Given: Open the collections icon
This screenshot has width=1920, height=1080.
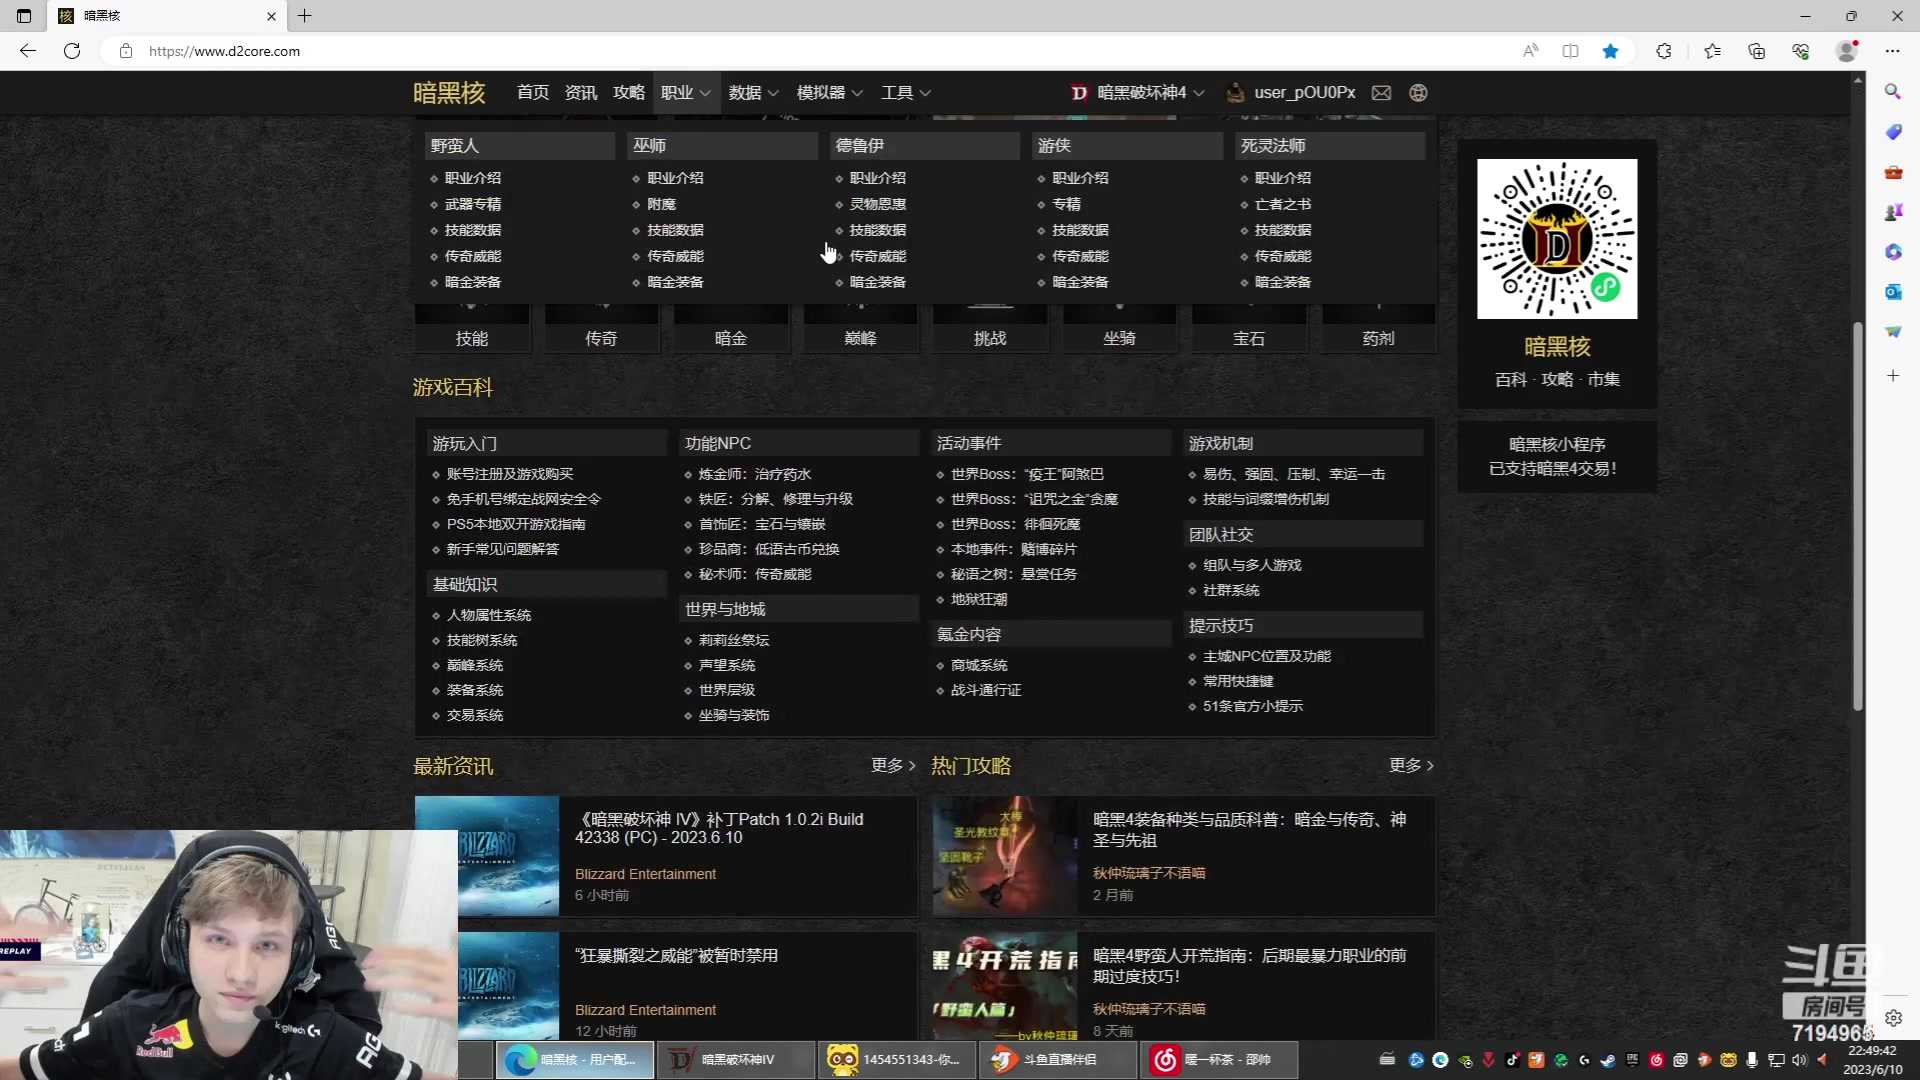Looking at the screenshot, I should click(1756, 51).
